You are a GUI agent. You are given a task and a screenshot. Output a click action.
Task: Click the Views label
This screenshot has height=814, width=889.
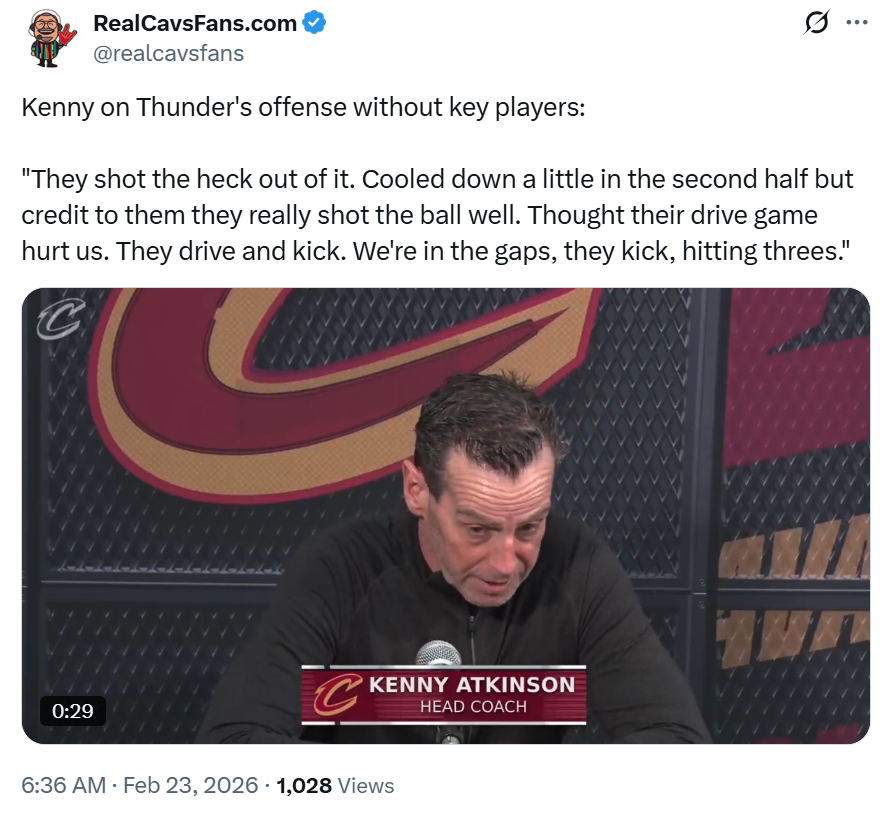(366, 785)
